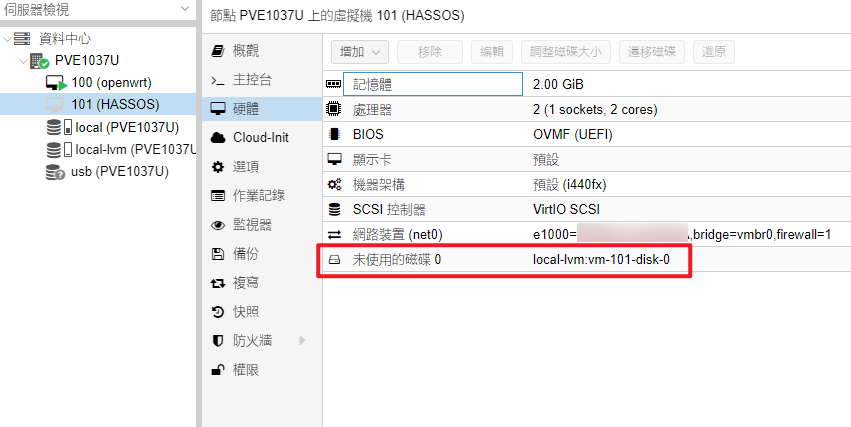Click the 調整磁碟大小 resize button

565,52
